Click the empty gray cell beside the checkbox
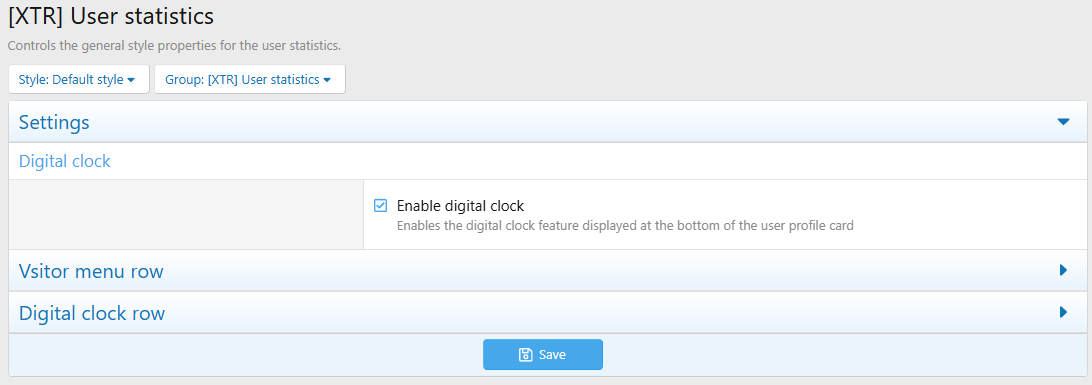The image size is (1092, 385). pyautogui.click(x=186, y=214)
